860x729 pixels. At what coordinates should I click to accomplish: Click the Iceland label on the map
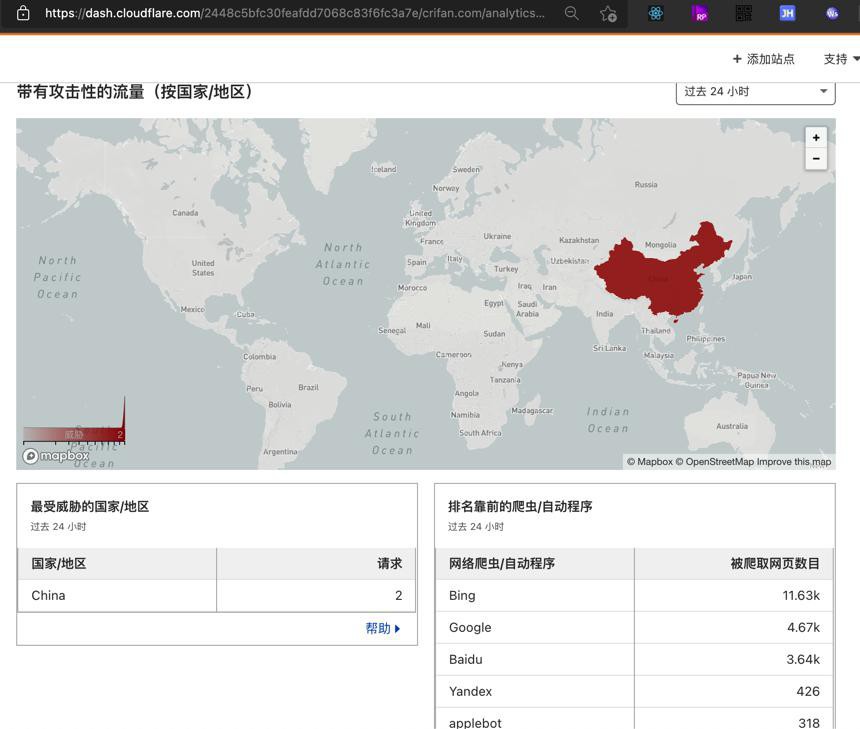[x=383, y=169]
